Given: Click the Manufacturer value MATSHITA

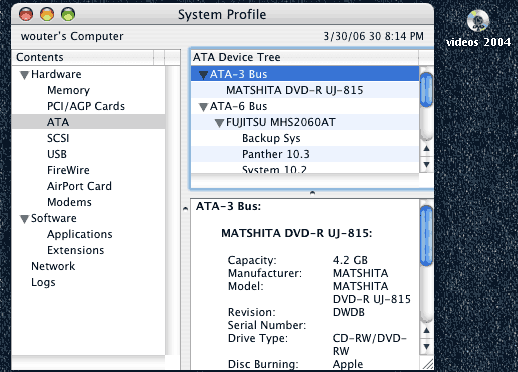Looking at the screenshot, I should pos(361,273).
